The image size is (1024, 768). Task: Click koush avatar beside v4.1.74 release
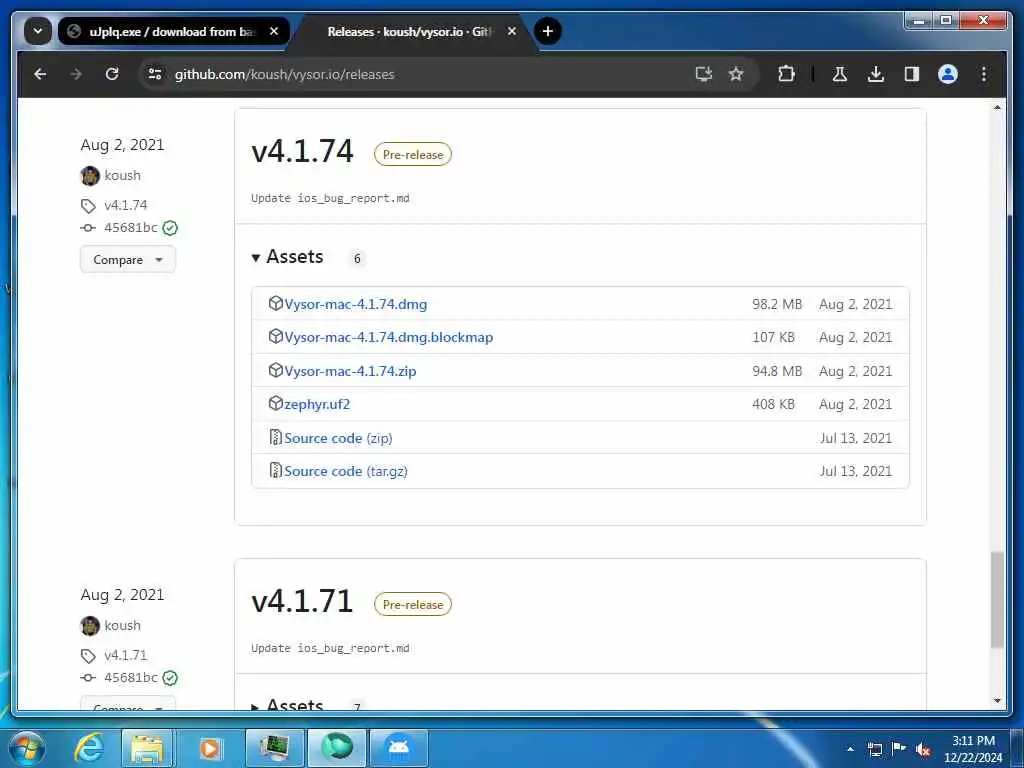pyautogui.click(x=89, y=176)
